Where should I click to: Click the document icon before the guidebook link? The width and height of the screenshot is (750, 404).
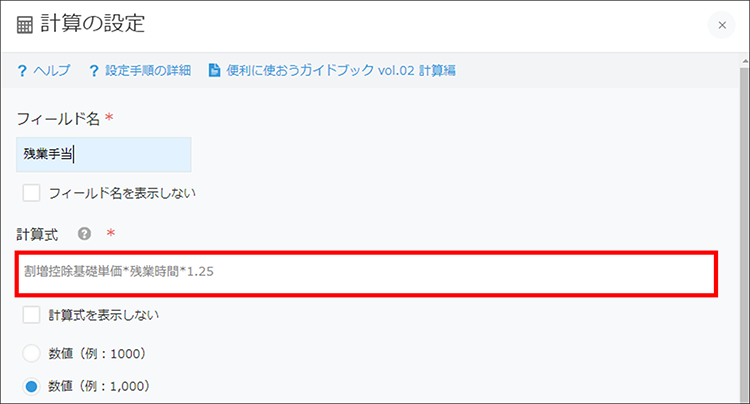pyautogui.click(x=214, y=70)
